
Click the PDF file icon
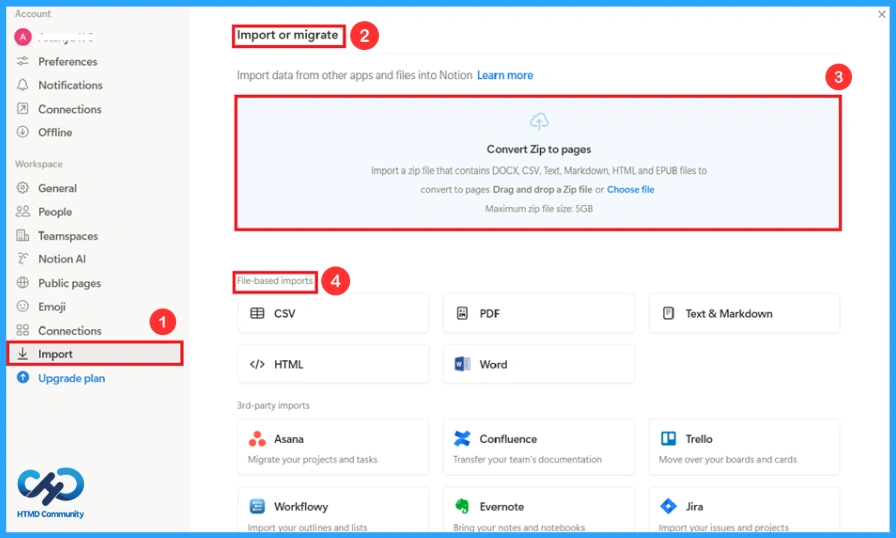pos(462,313)
